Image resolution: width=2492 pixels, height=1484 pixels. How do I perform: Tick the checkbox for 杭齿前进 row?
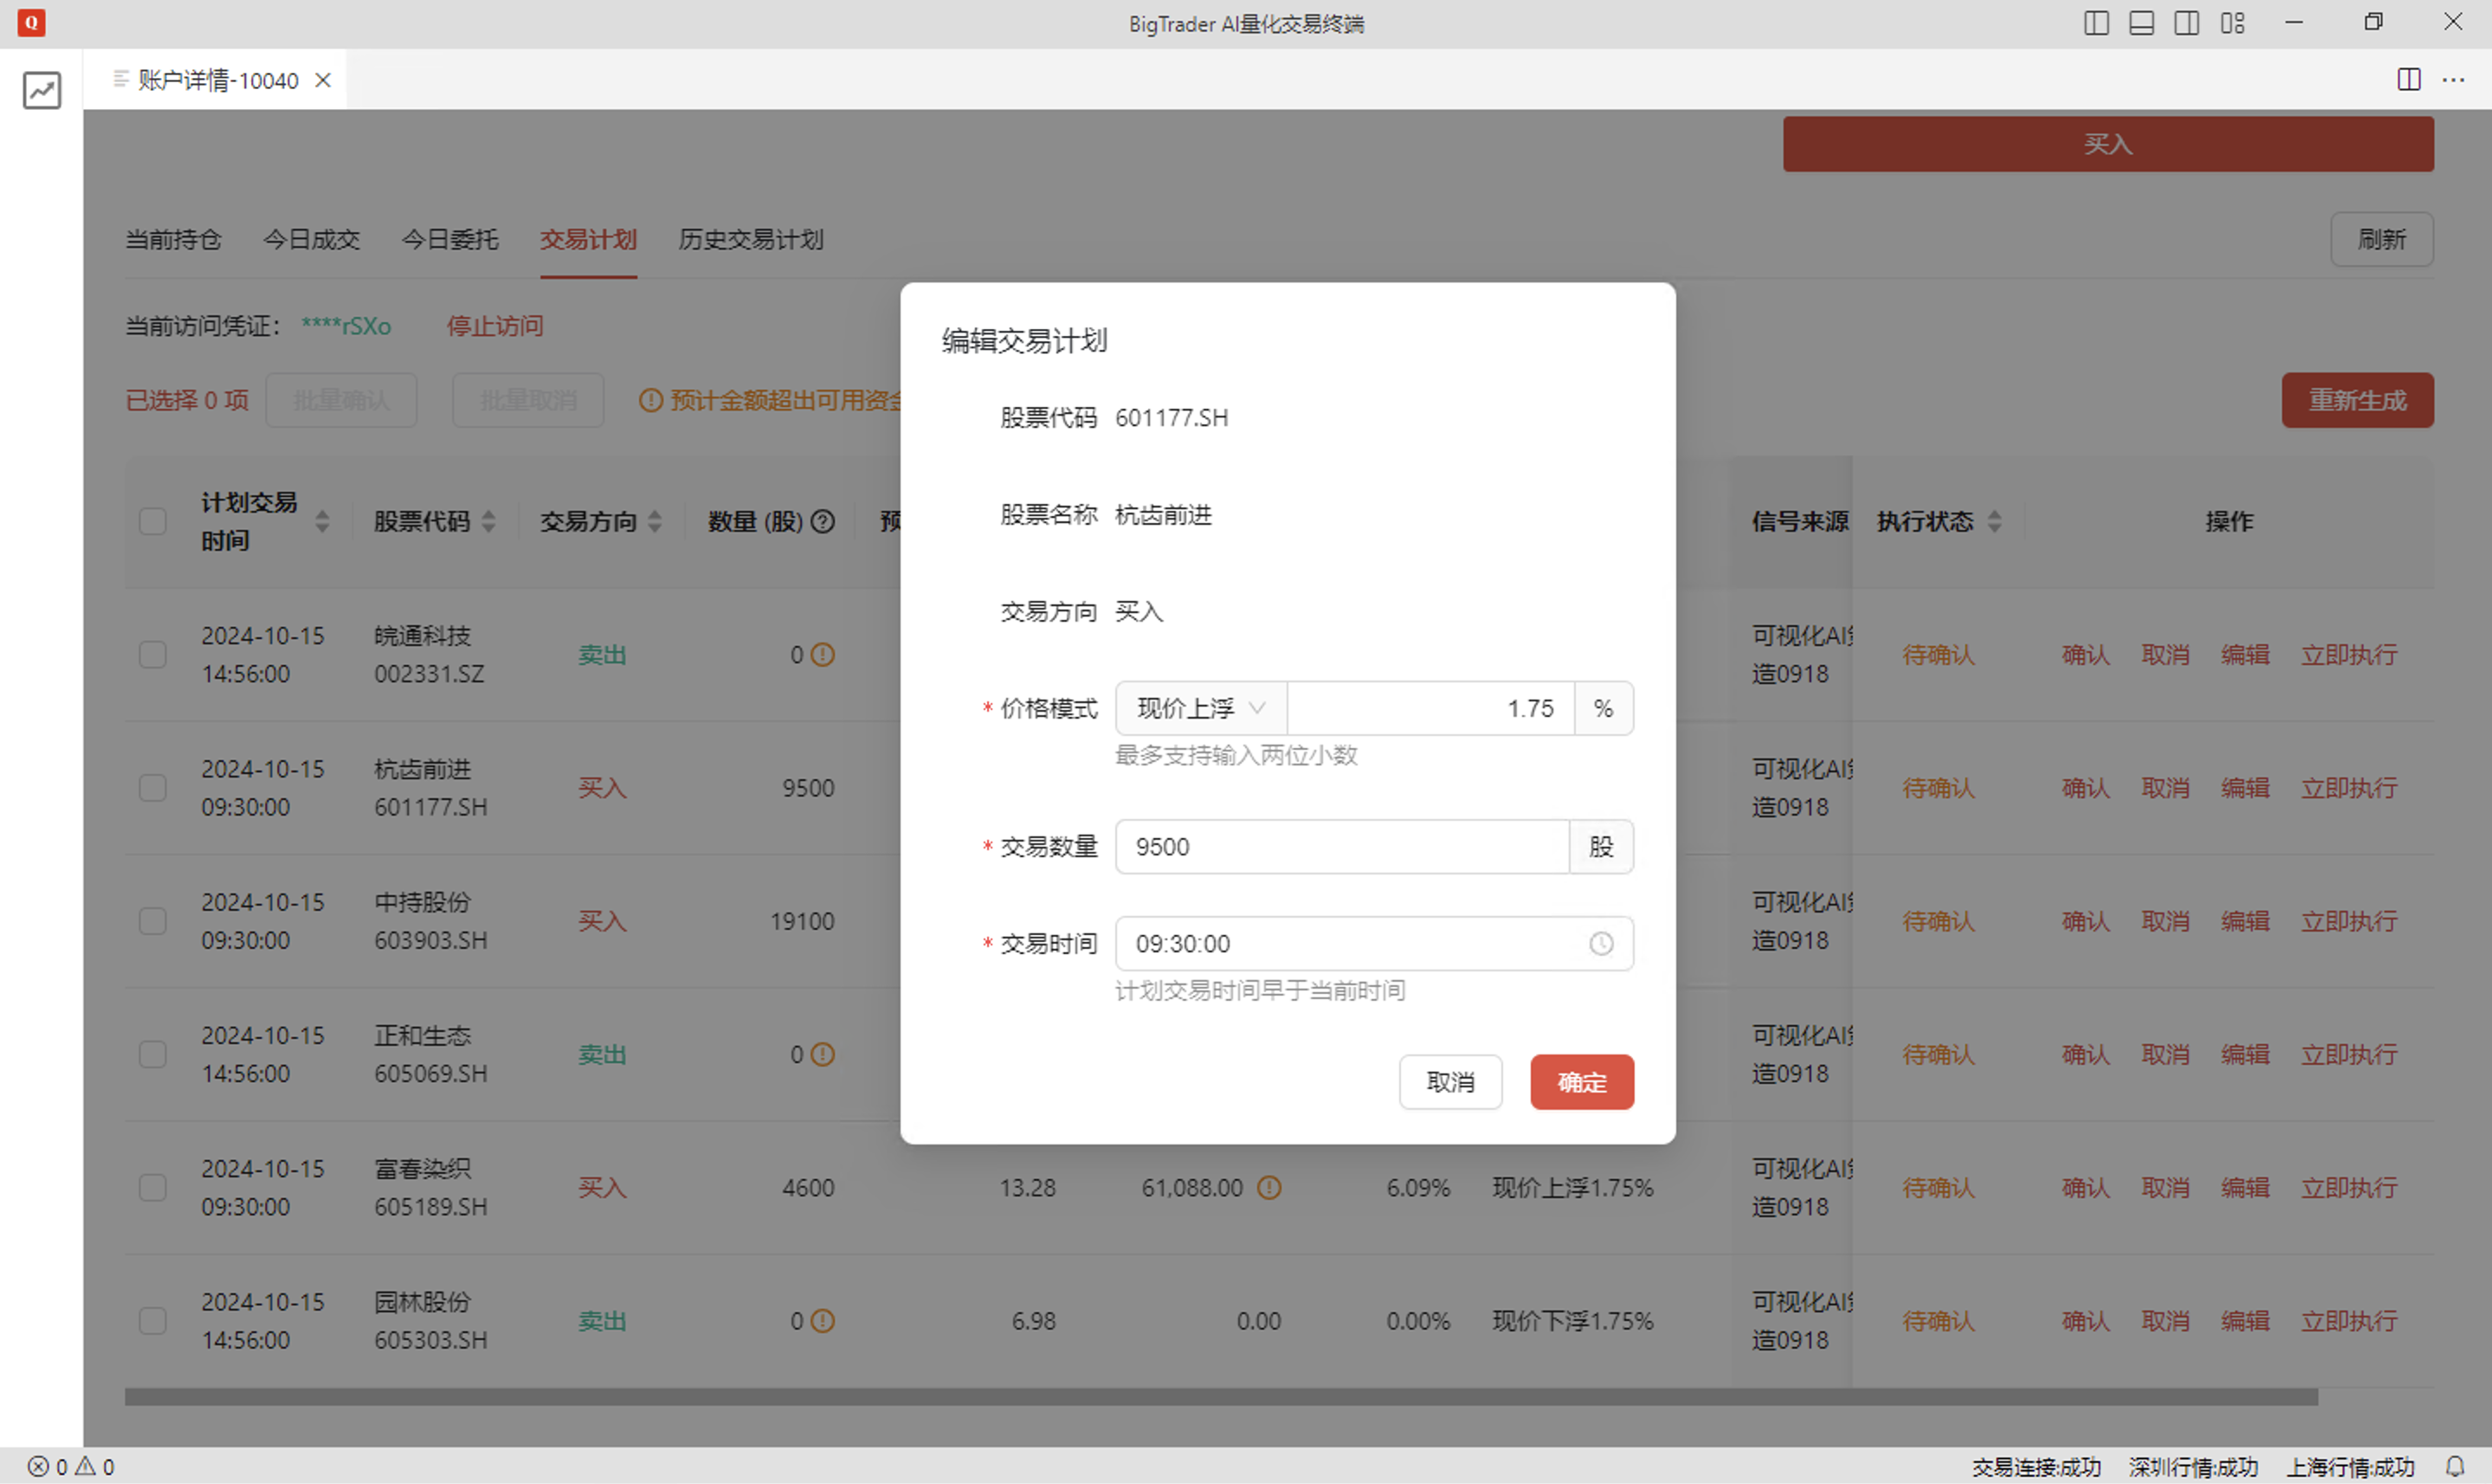tap(152, 788)
